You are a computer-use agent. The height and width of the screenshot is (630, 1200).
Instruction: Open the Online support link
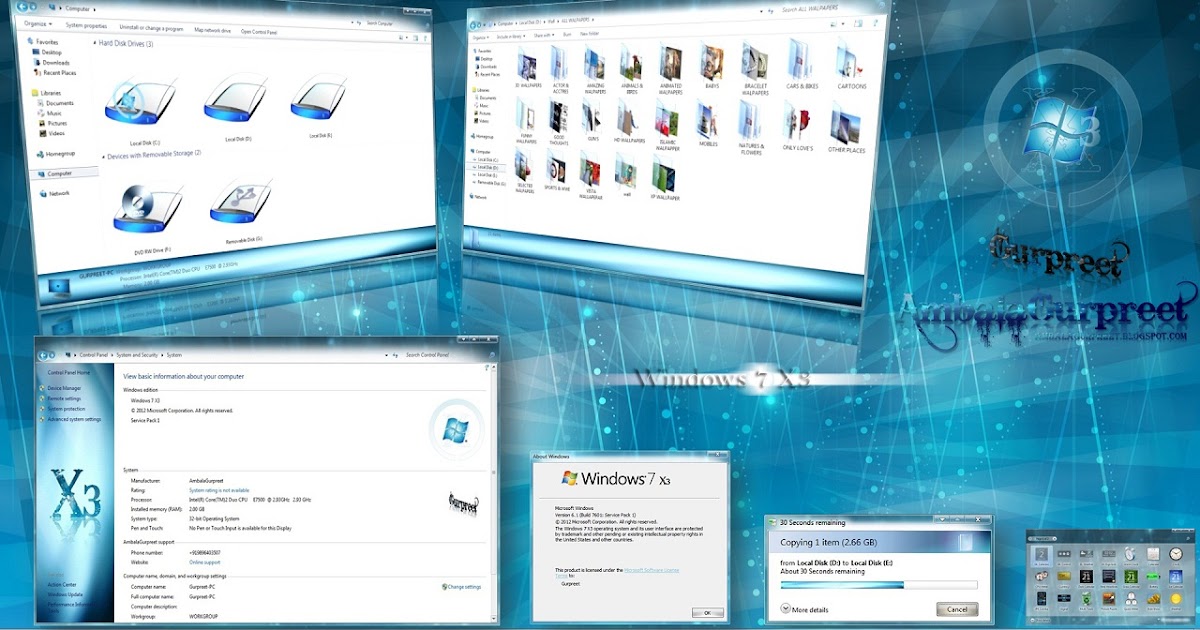coord(205,562)
